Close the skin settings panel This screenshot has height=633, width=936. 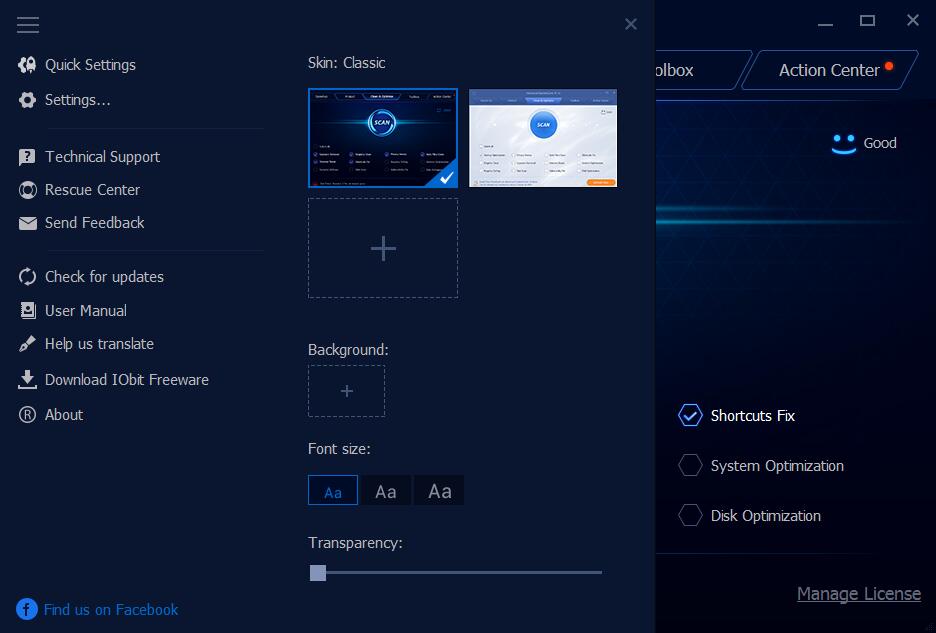pyautogui.click(x=630, y=24)
